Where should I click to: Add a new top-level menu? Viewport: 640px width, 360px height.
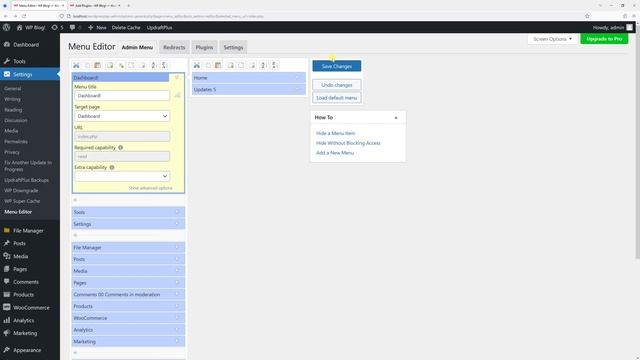(x=110, y=65)
